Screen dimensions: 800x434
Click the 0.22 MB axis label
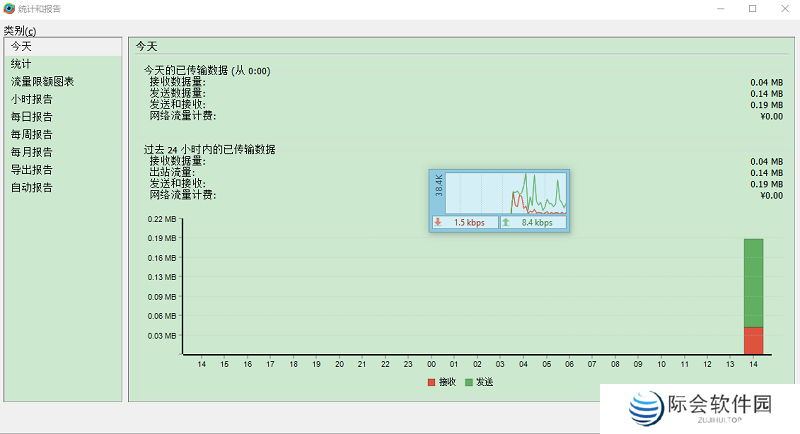pos(162,219)
